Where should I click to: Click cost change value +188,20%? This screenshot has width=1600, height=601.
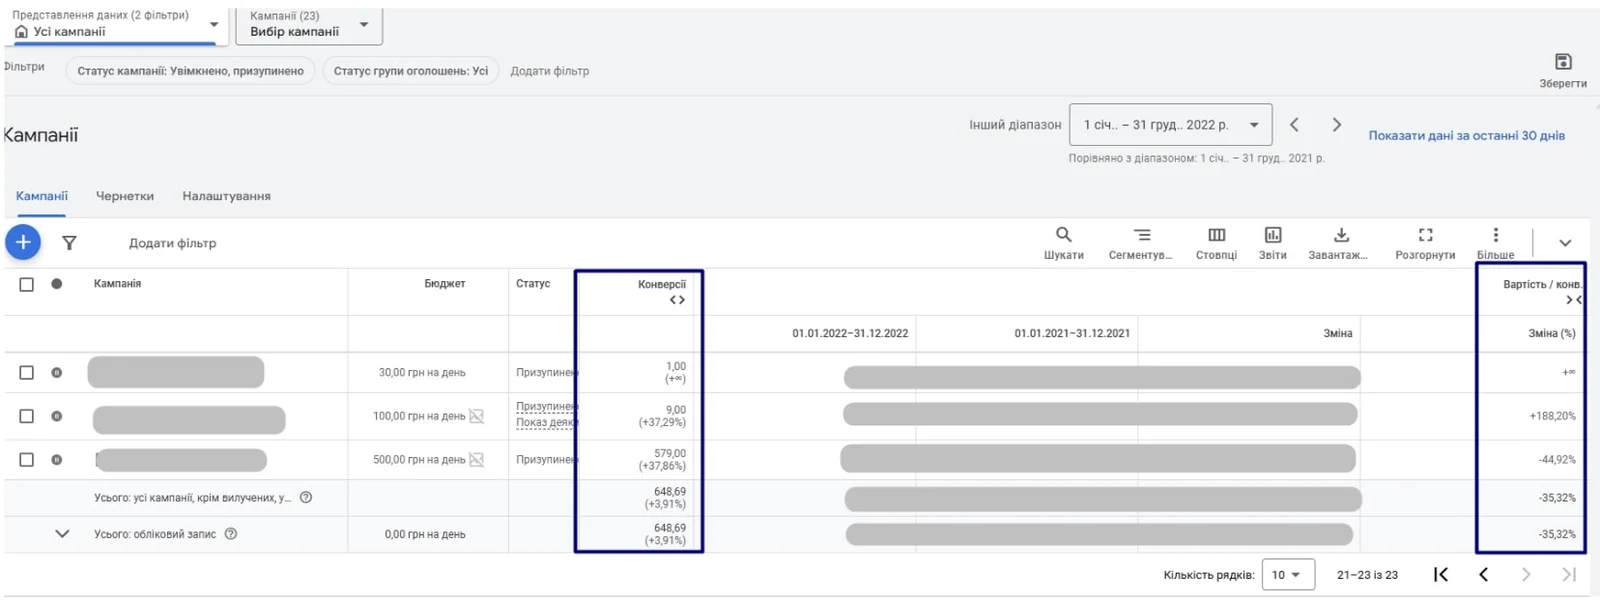[x=1552, y=416]
